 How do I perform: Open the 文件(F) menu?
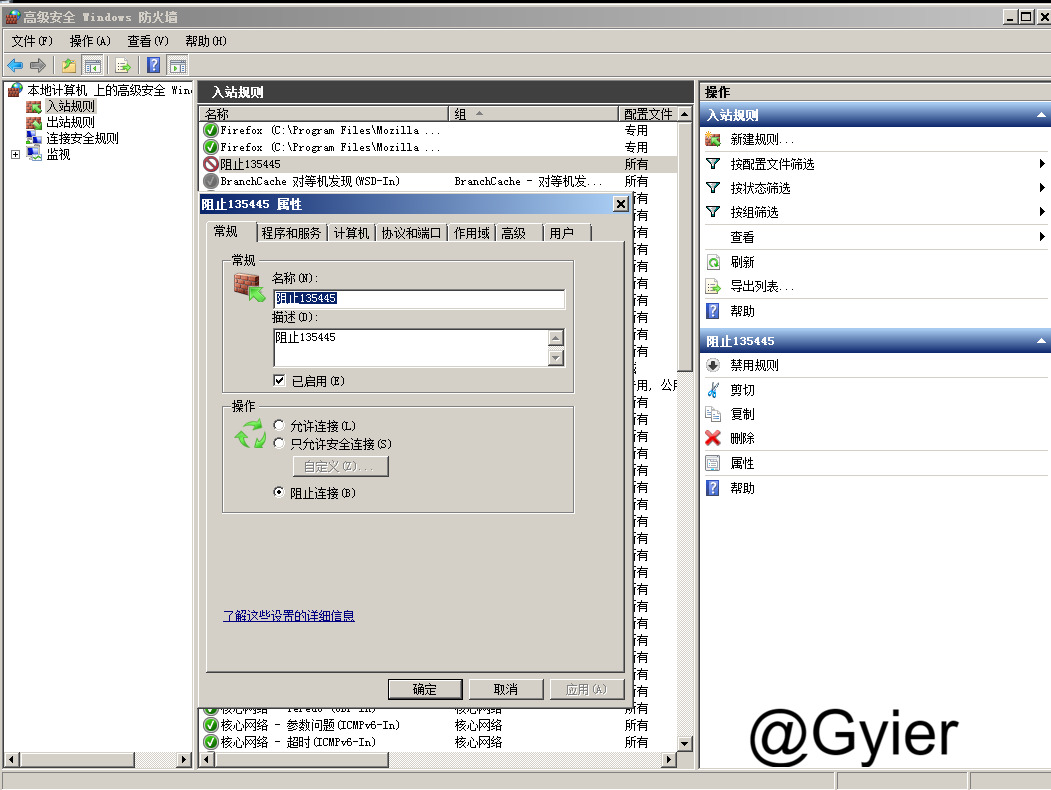pyautogui.click(x=32, y=41)
